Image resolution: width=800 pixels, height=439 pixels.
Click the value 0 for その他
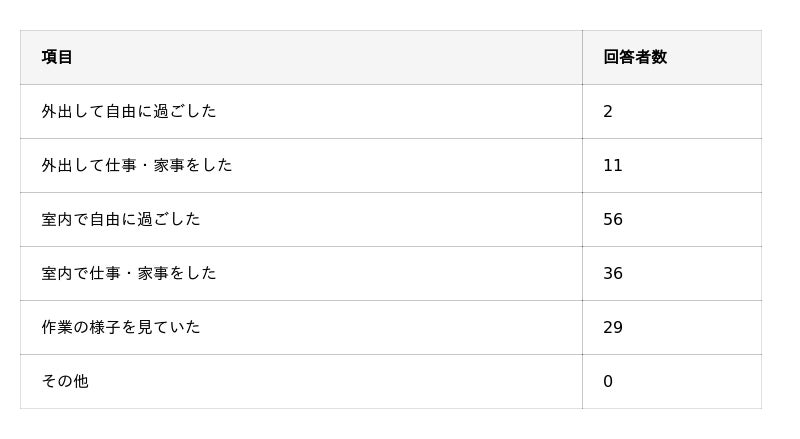pos(608,381)
